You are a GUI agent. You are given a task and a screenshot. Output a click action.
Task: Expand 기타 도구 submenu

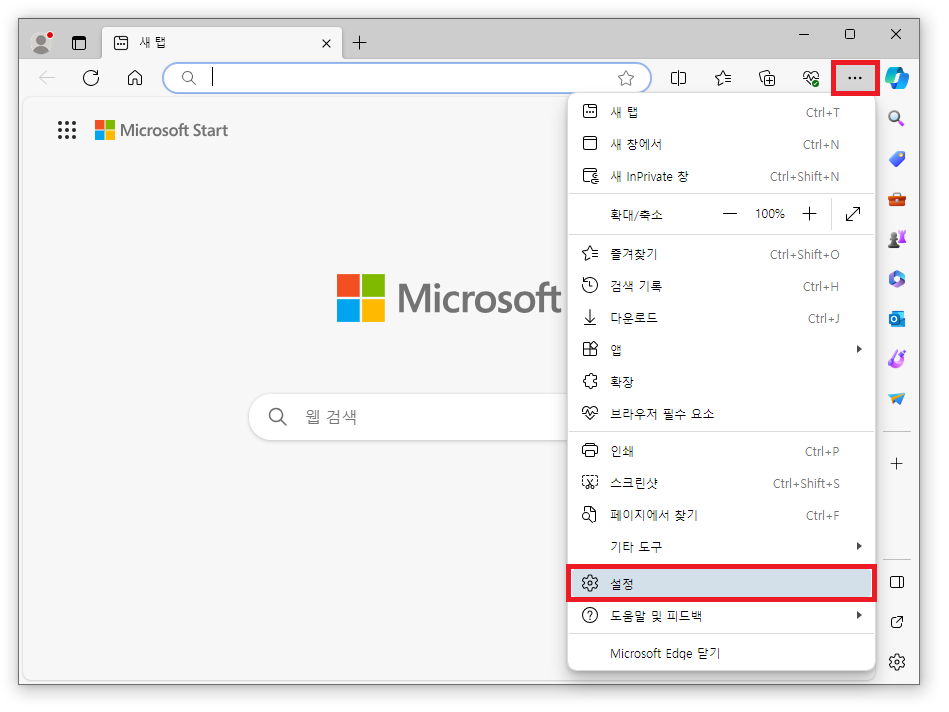click(721, 547)
